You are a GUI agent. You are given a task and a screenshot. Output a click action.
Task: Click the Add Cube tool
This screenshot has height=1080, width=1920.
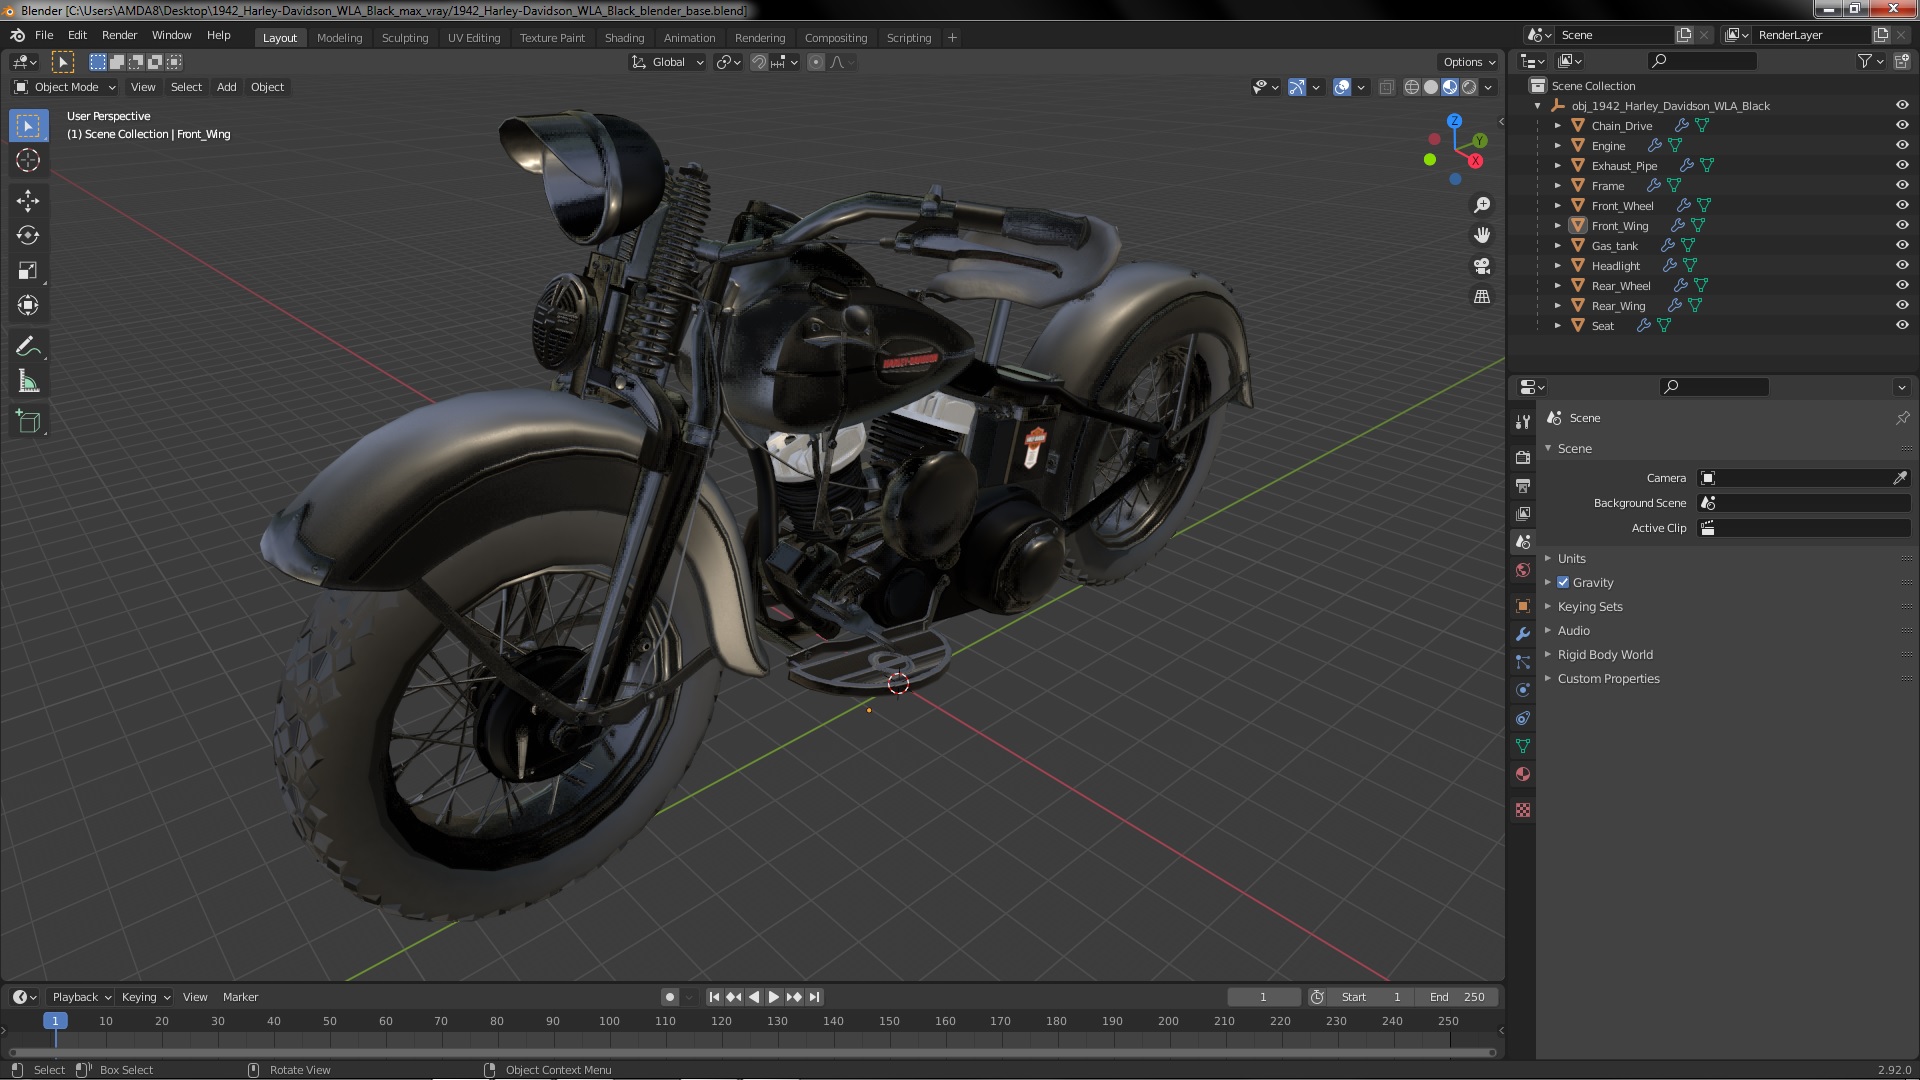pyautogui.click(x=28, y=422)
